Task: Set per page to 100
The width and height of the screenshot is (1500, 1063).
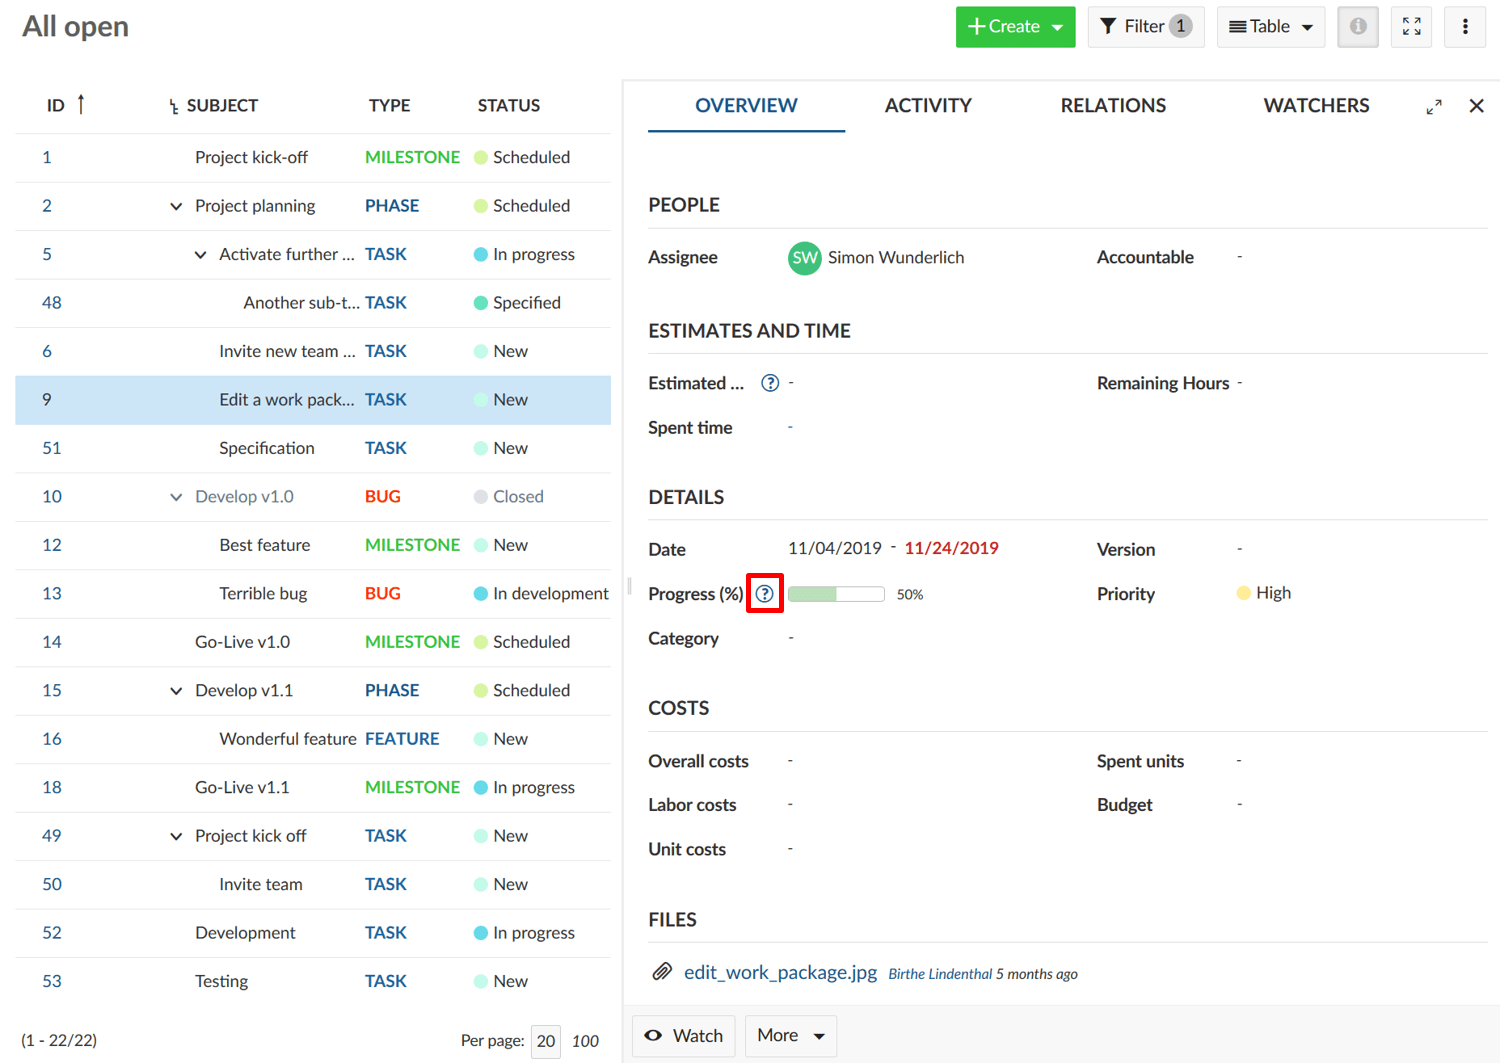Action: [585, 1041]
